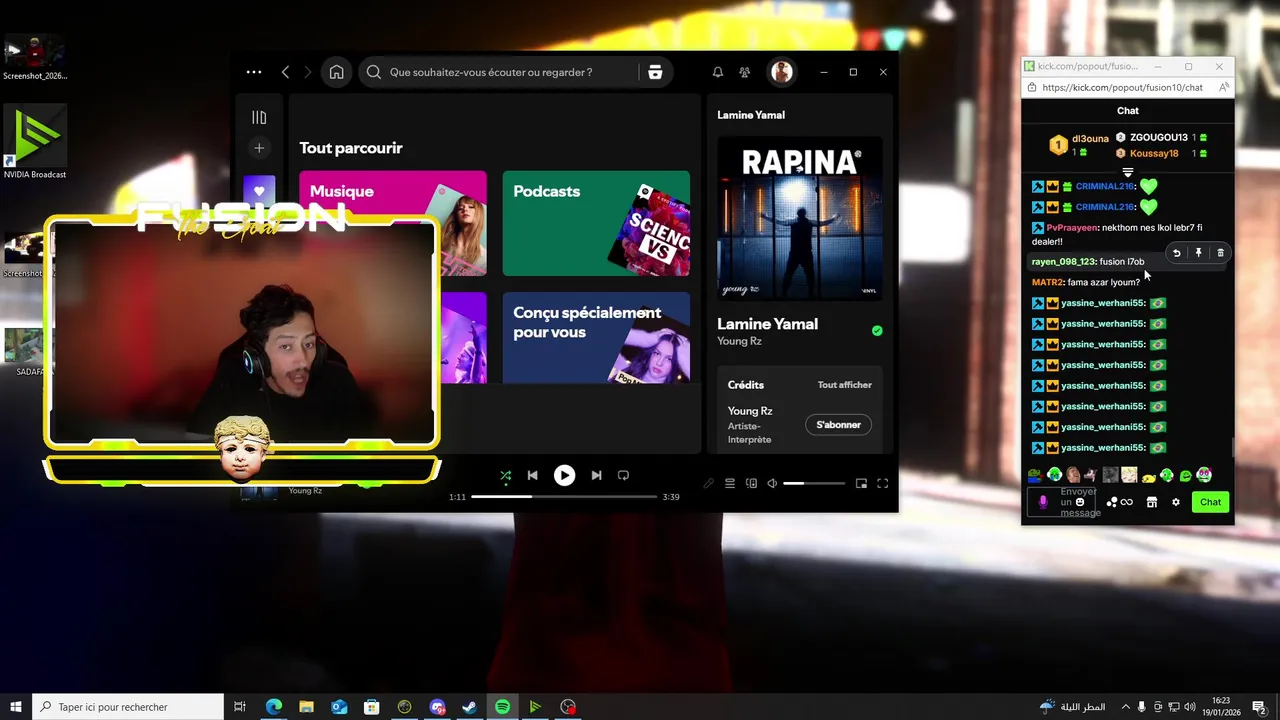Click the RAPINA album cover art

[x=800, y=218]
